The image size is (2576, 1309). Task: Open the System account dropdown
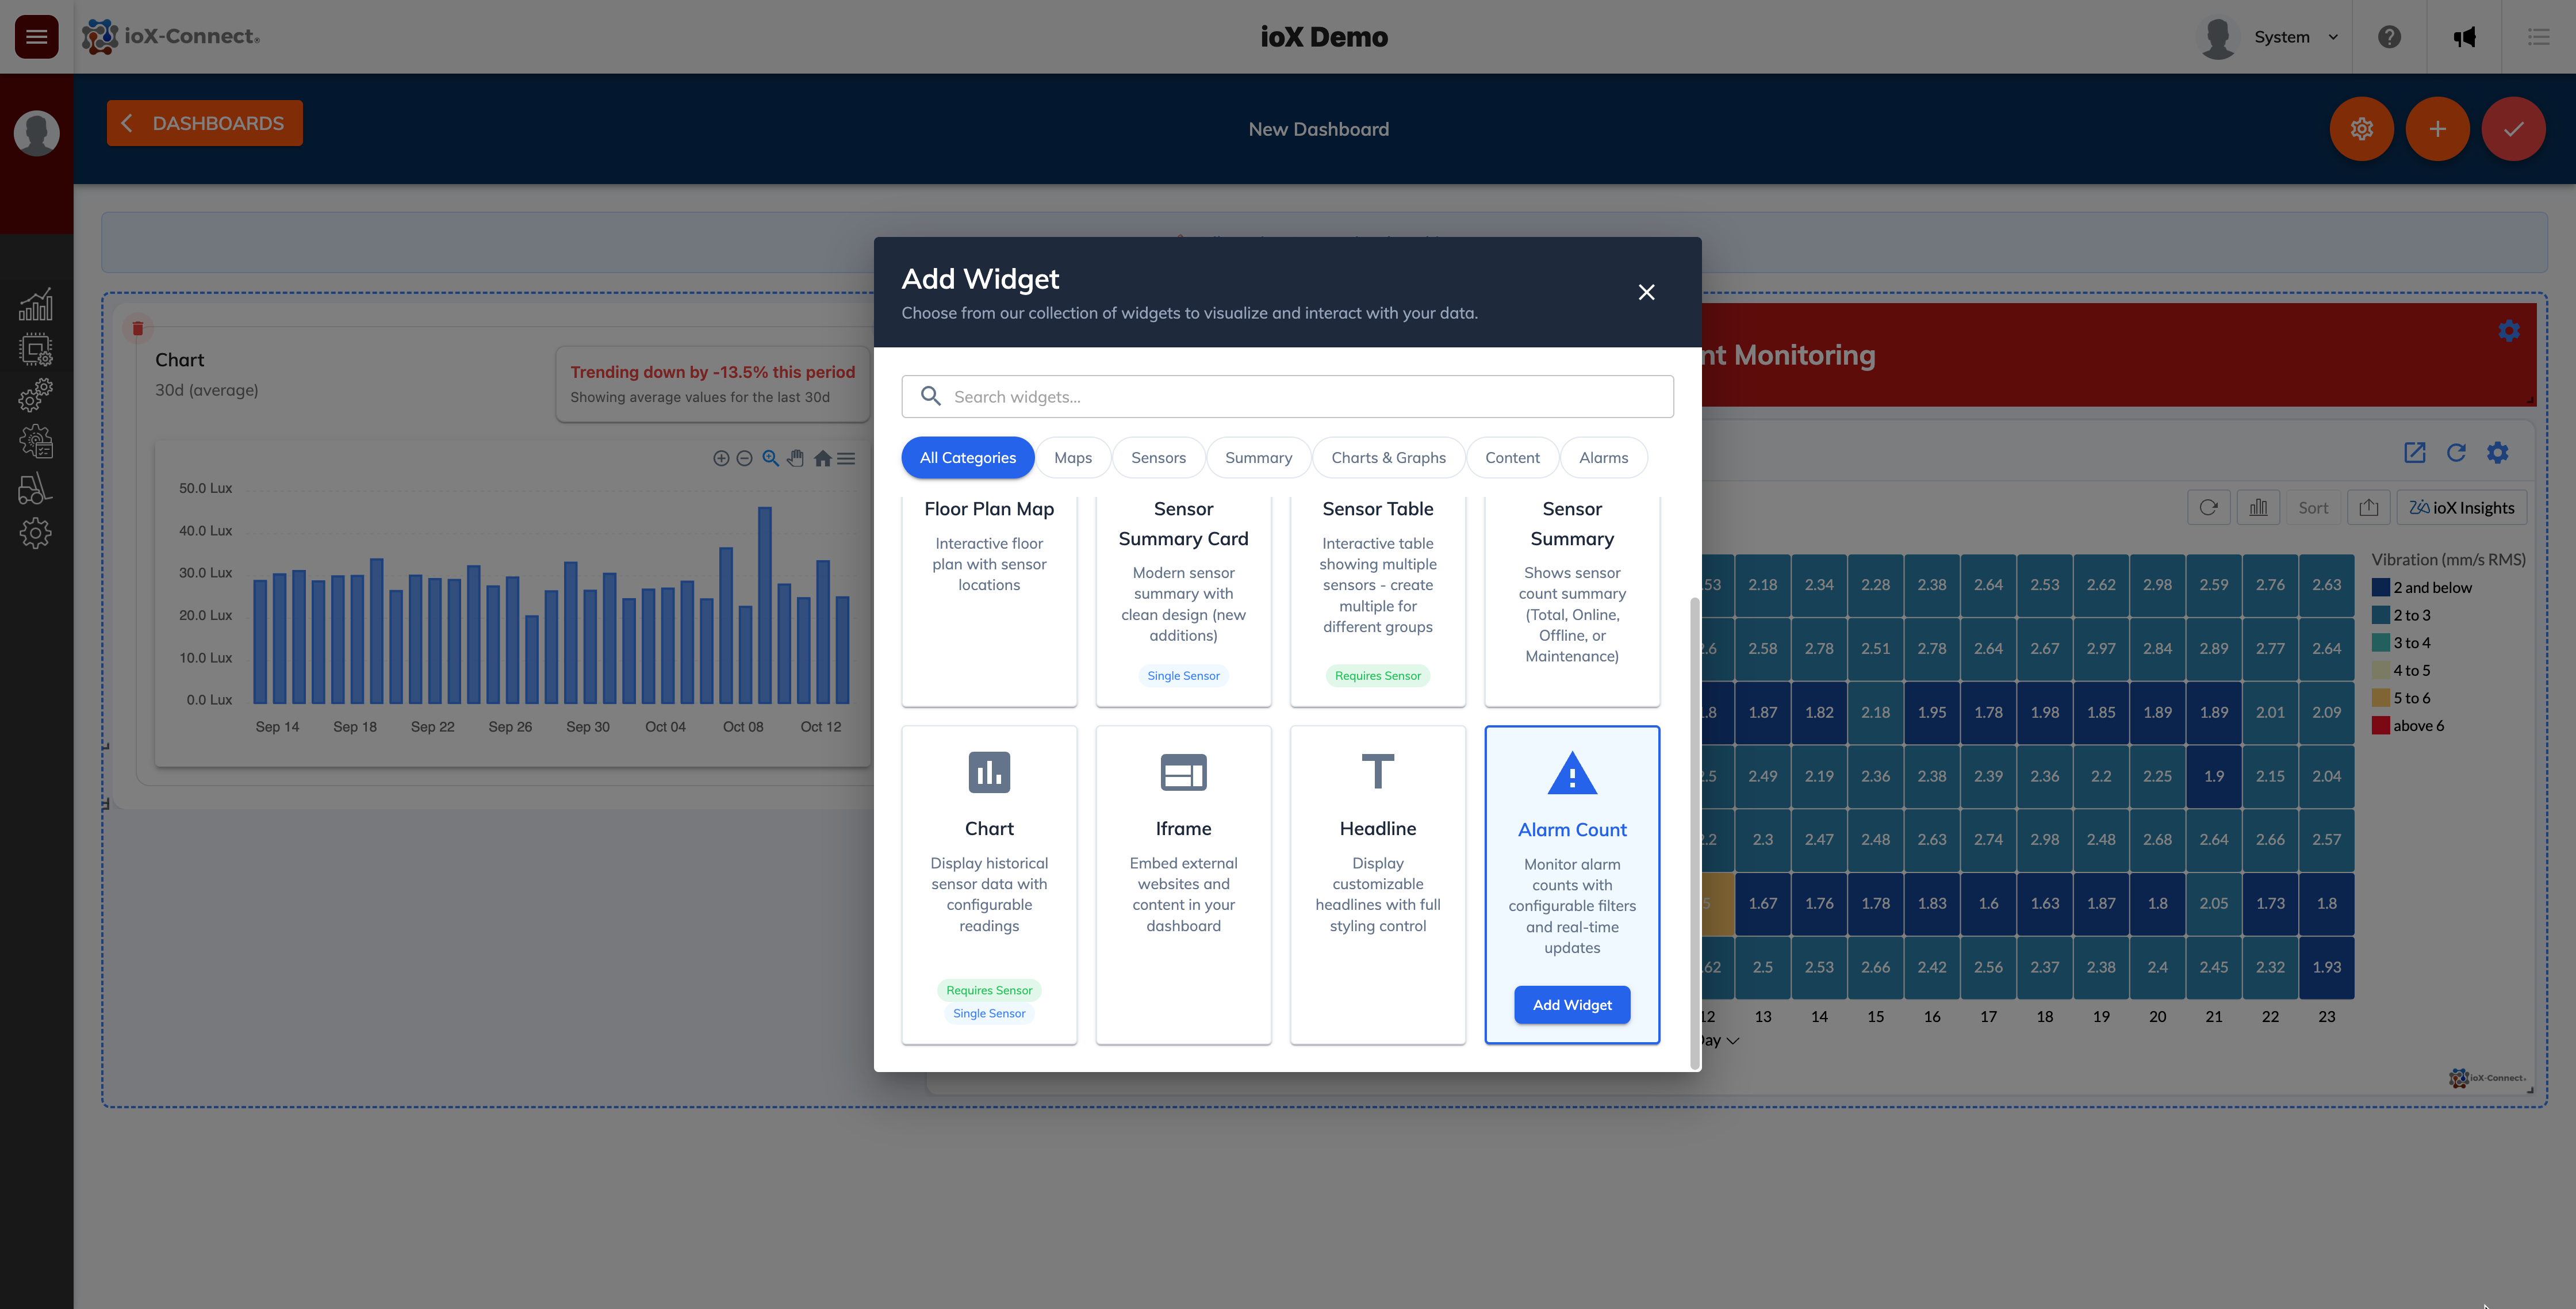[x=2295, y=37]
